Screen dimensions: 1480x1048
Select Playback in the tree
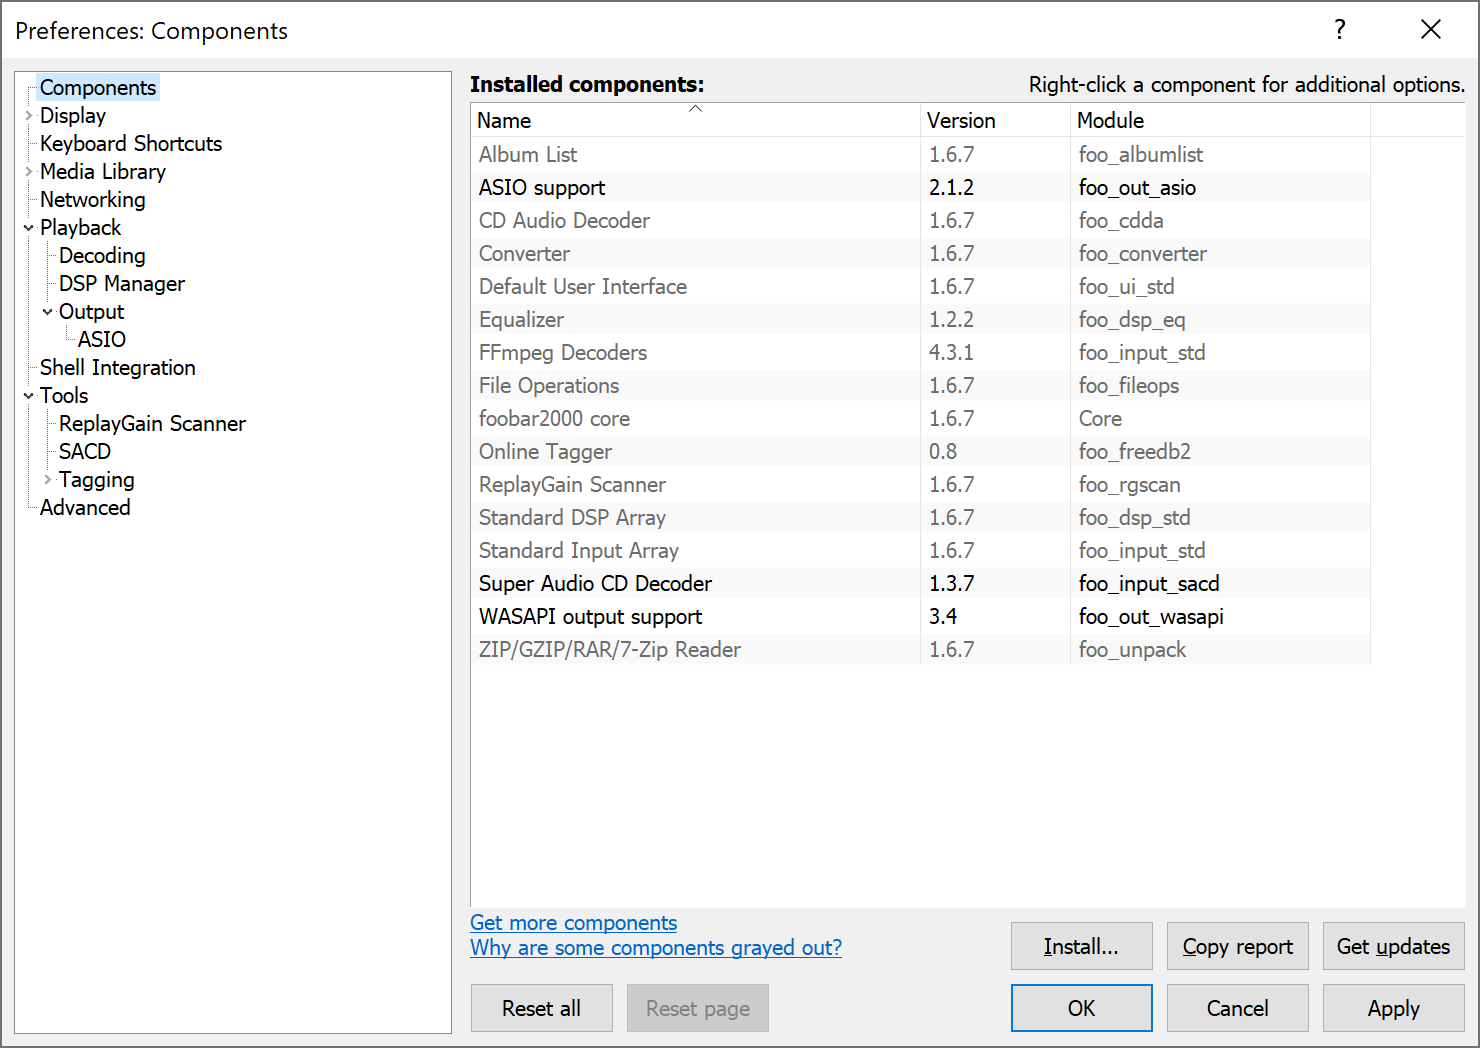[80, 228]
